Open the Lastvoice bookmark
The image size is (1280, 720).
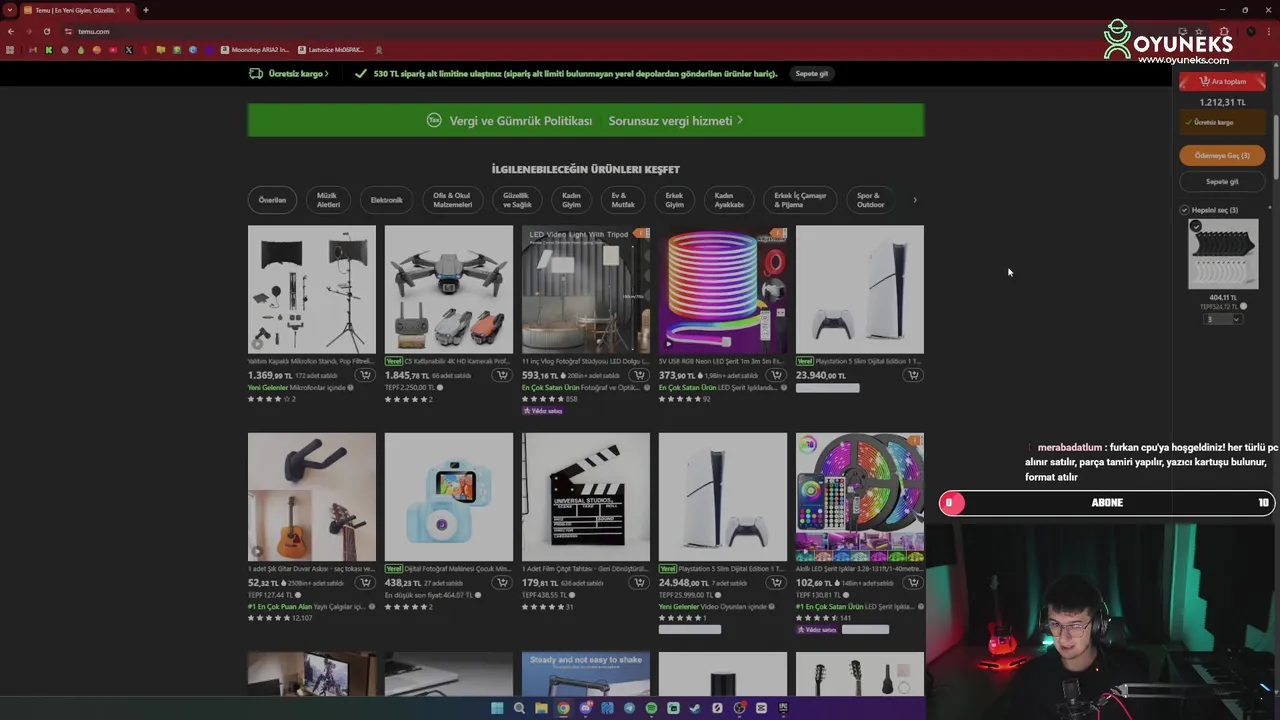tap(331, 50)
